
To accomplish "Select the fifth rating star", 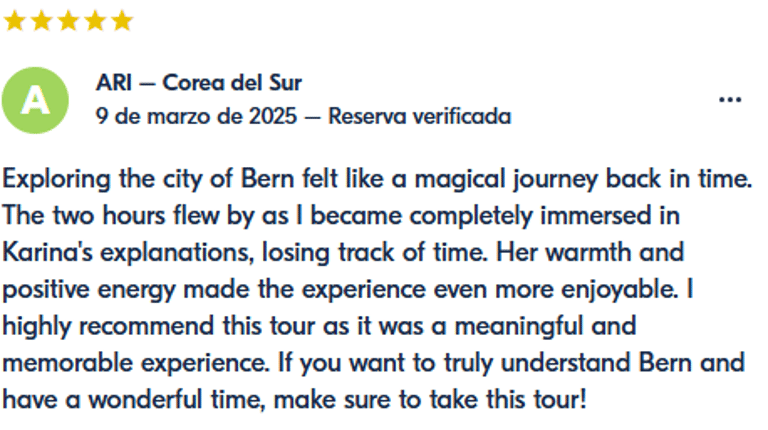I will (121, 22).
